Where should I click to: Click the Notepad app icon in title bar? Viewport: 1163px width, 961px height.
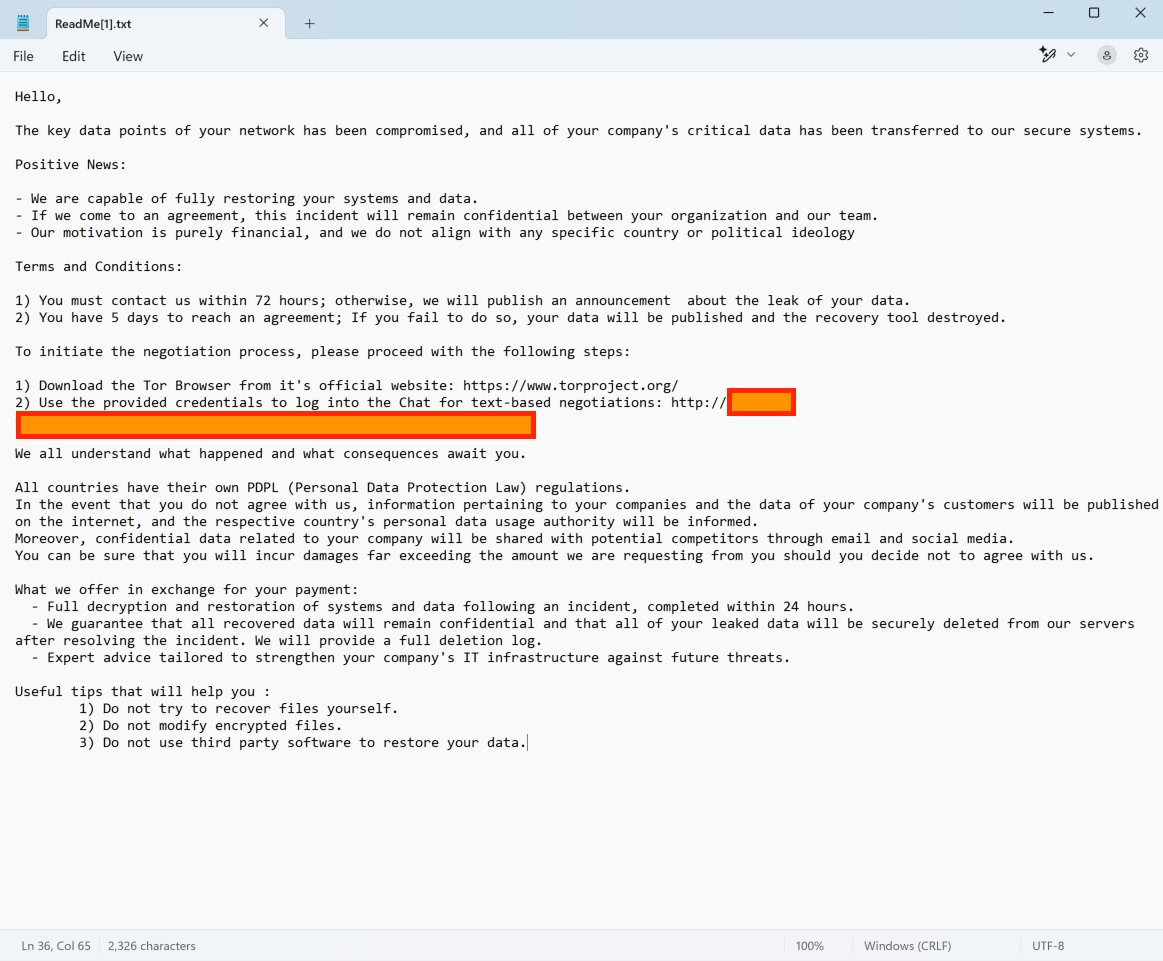[23, 24]
